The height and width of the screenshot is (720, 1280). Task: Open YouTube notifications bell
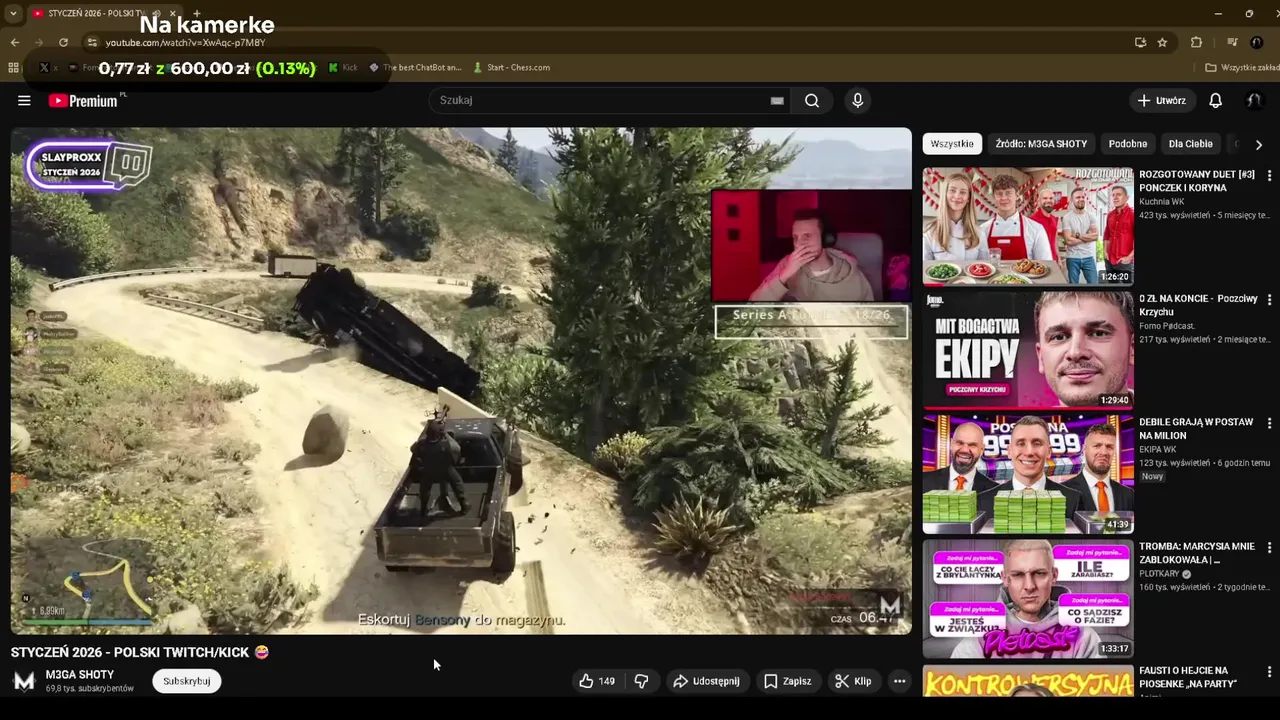pyautogui.click(x=1216, y=100)
